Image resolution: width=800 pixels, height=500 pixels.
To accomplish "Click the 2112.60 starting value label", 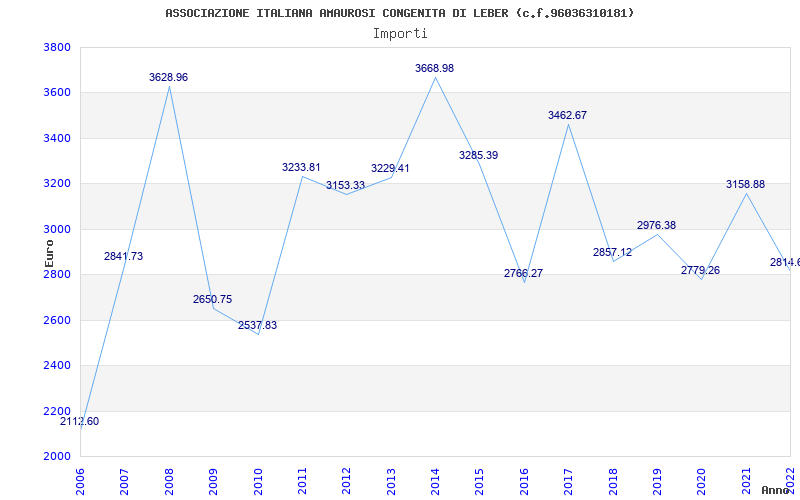I will point(80,422).
